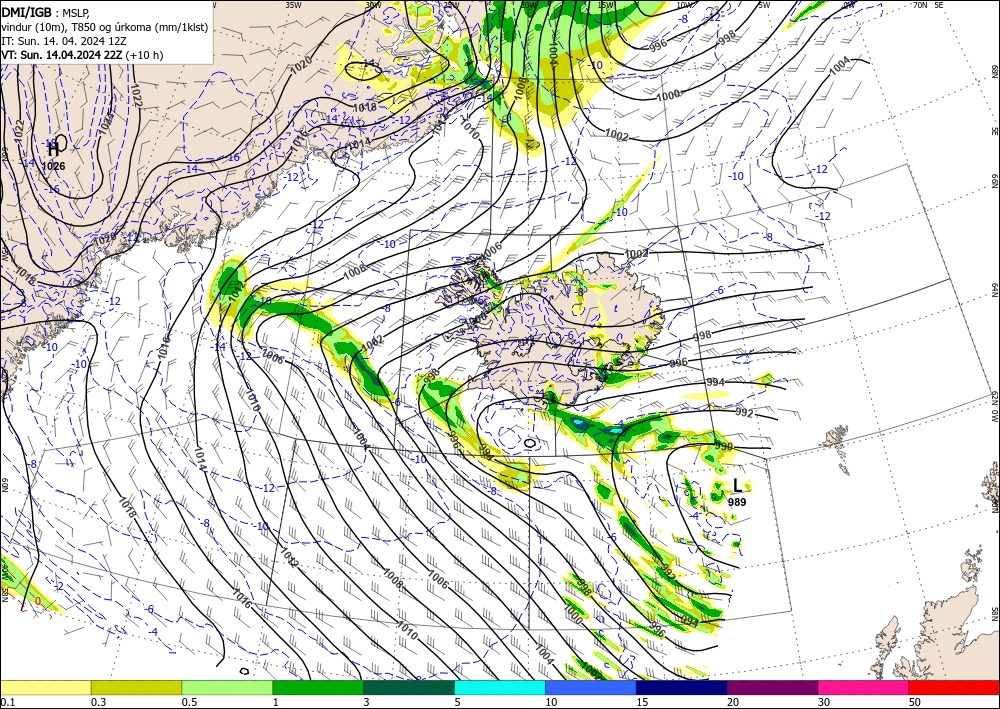Click the '1024' isobar label over Greenland
This screenshot has width=1000, height=709.
(x=105, y=123)
